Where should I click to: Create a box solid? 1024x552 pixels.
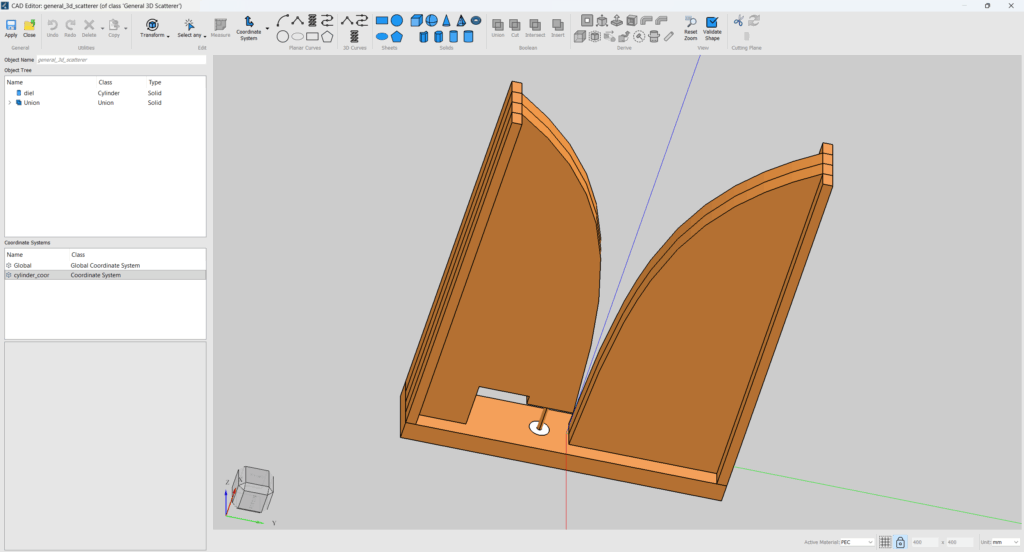pyautogui.click(x=417, y=21)
